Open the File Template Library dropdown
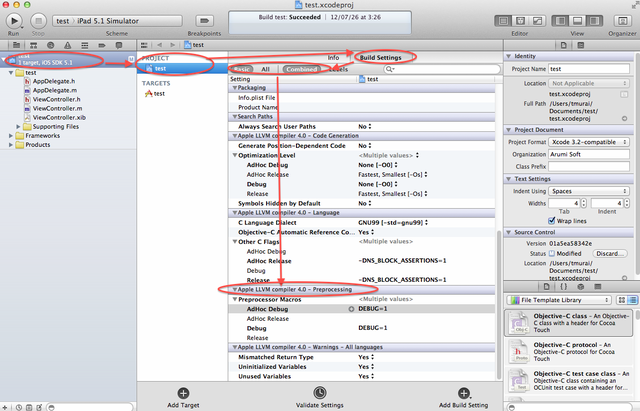Image resolution: width=640 pixels, height=411 pixels. coord(559,300)
